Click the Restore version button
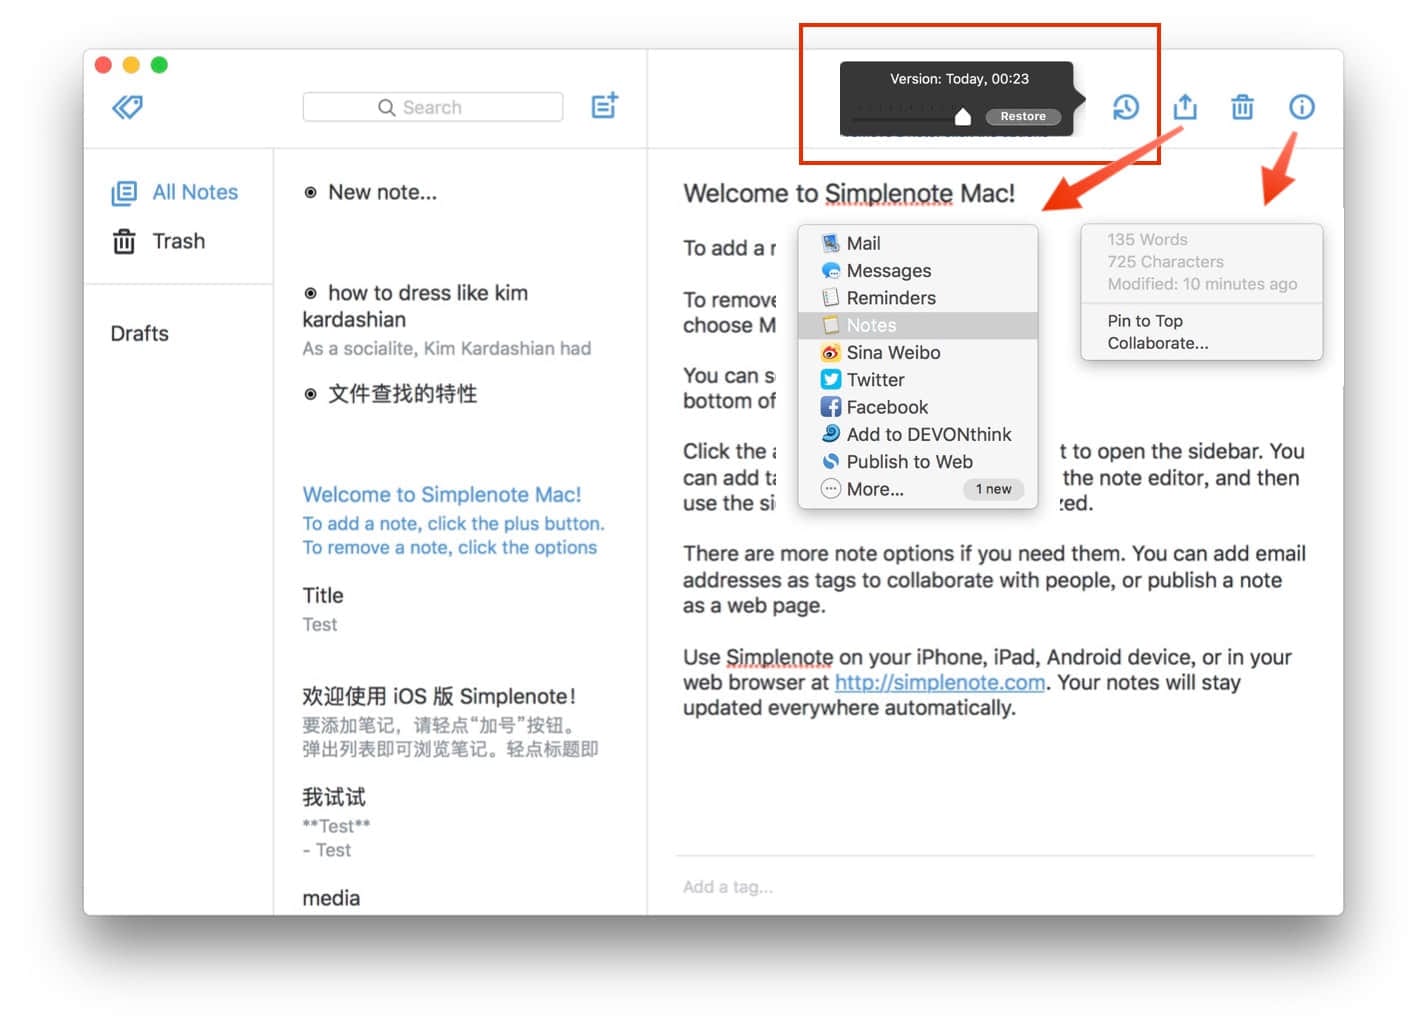This screenshot has height=1032, width=1428. click(1023, 116)
